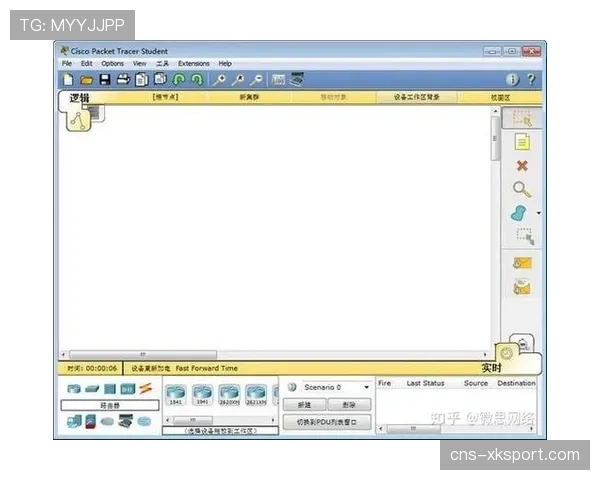Open the File menu
The image size is (600, 480).
[x=67, y=64]
